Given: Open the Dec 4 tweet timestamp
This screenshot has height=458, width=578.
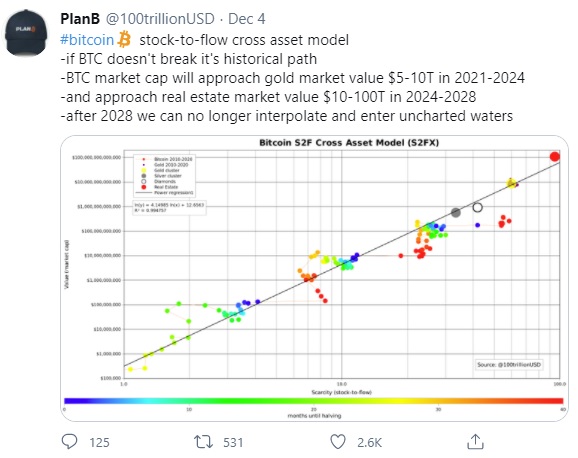Looking at the screenshot, I should click(x=247, y=19).
